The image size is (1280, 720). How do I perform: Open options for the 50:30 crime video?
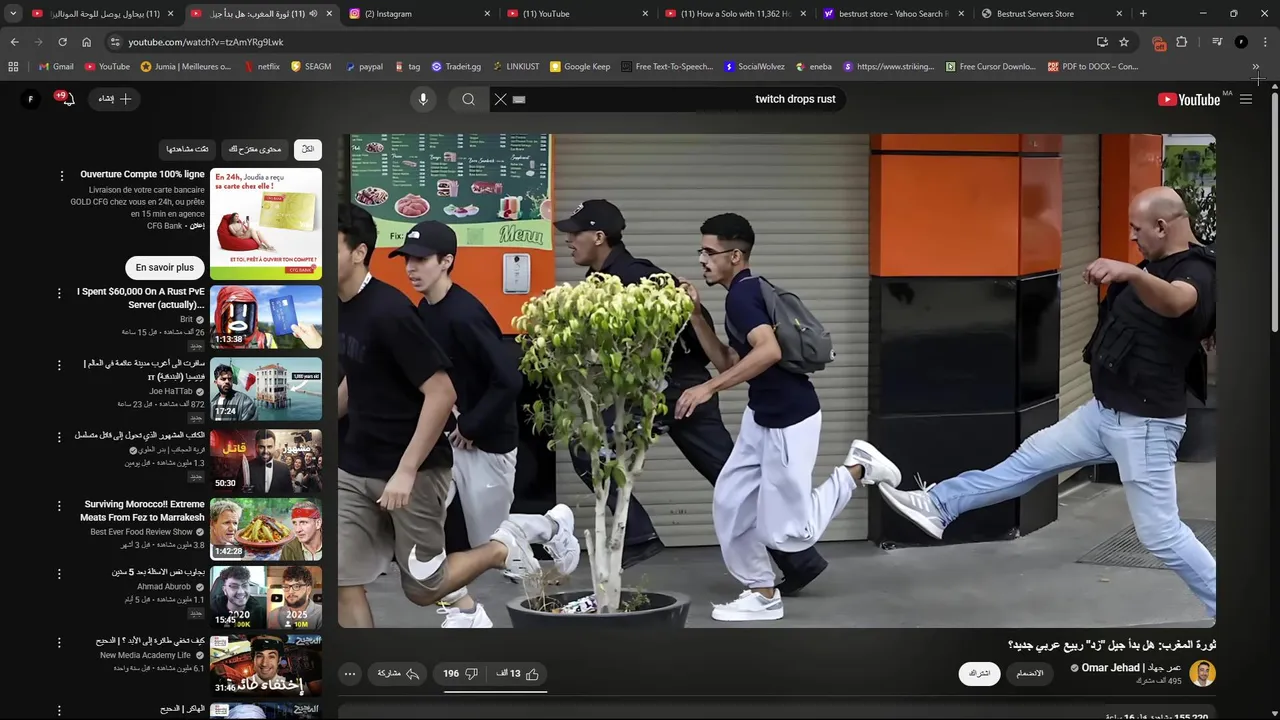(x=59, y=437)
